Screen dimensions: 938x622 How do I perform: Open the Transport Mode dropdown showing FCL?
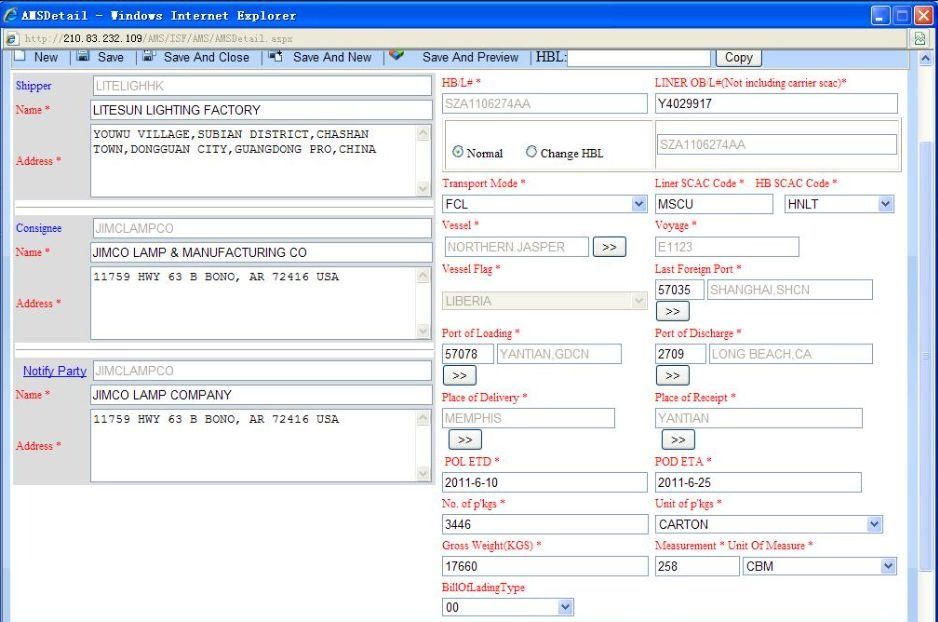tap(639, 204)
